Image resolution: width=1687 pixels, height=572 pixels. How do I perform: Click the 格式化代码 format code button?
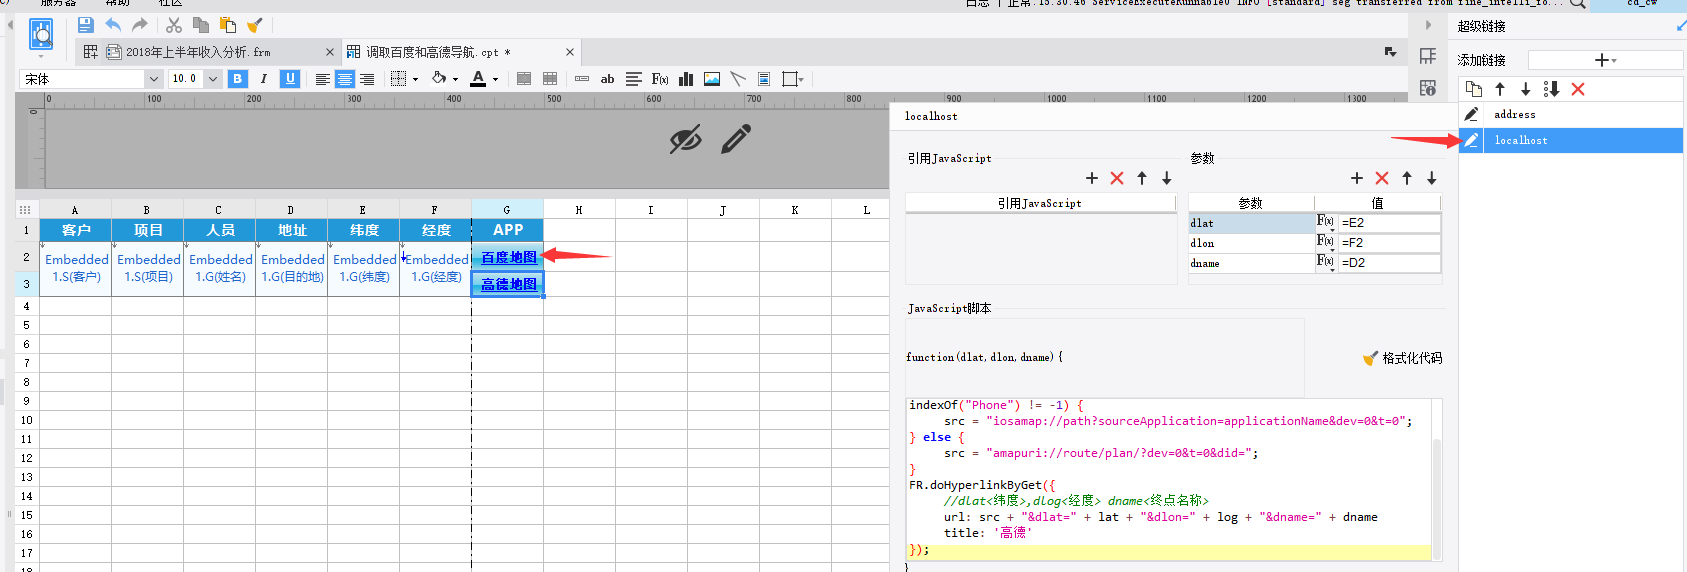[1403, 358]
